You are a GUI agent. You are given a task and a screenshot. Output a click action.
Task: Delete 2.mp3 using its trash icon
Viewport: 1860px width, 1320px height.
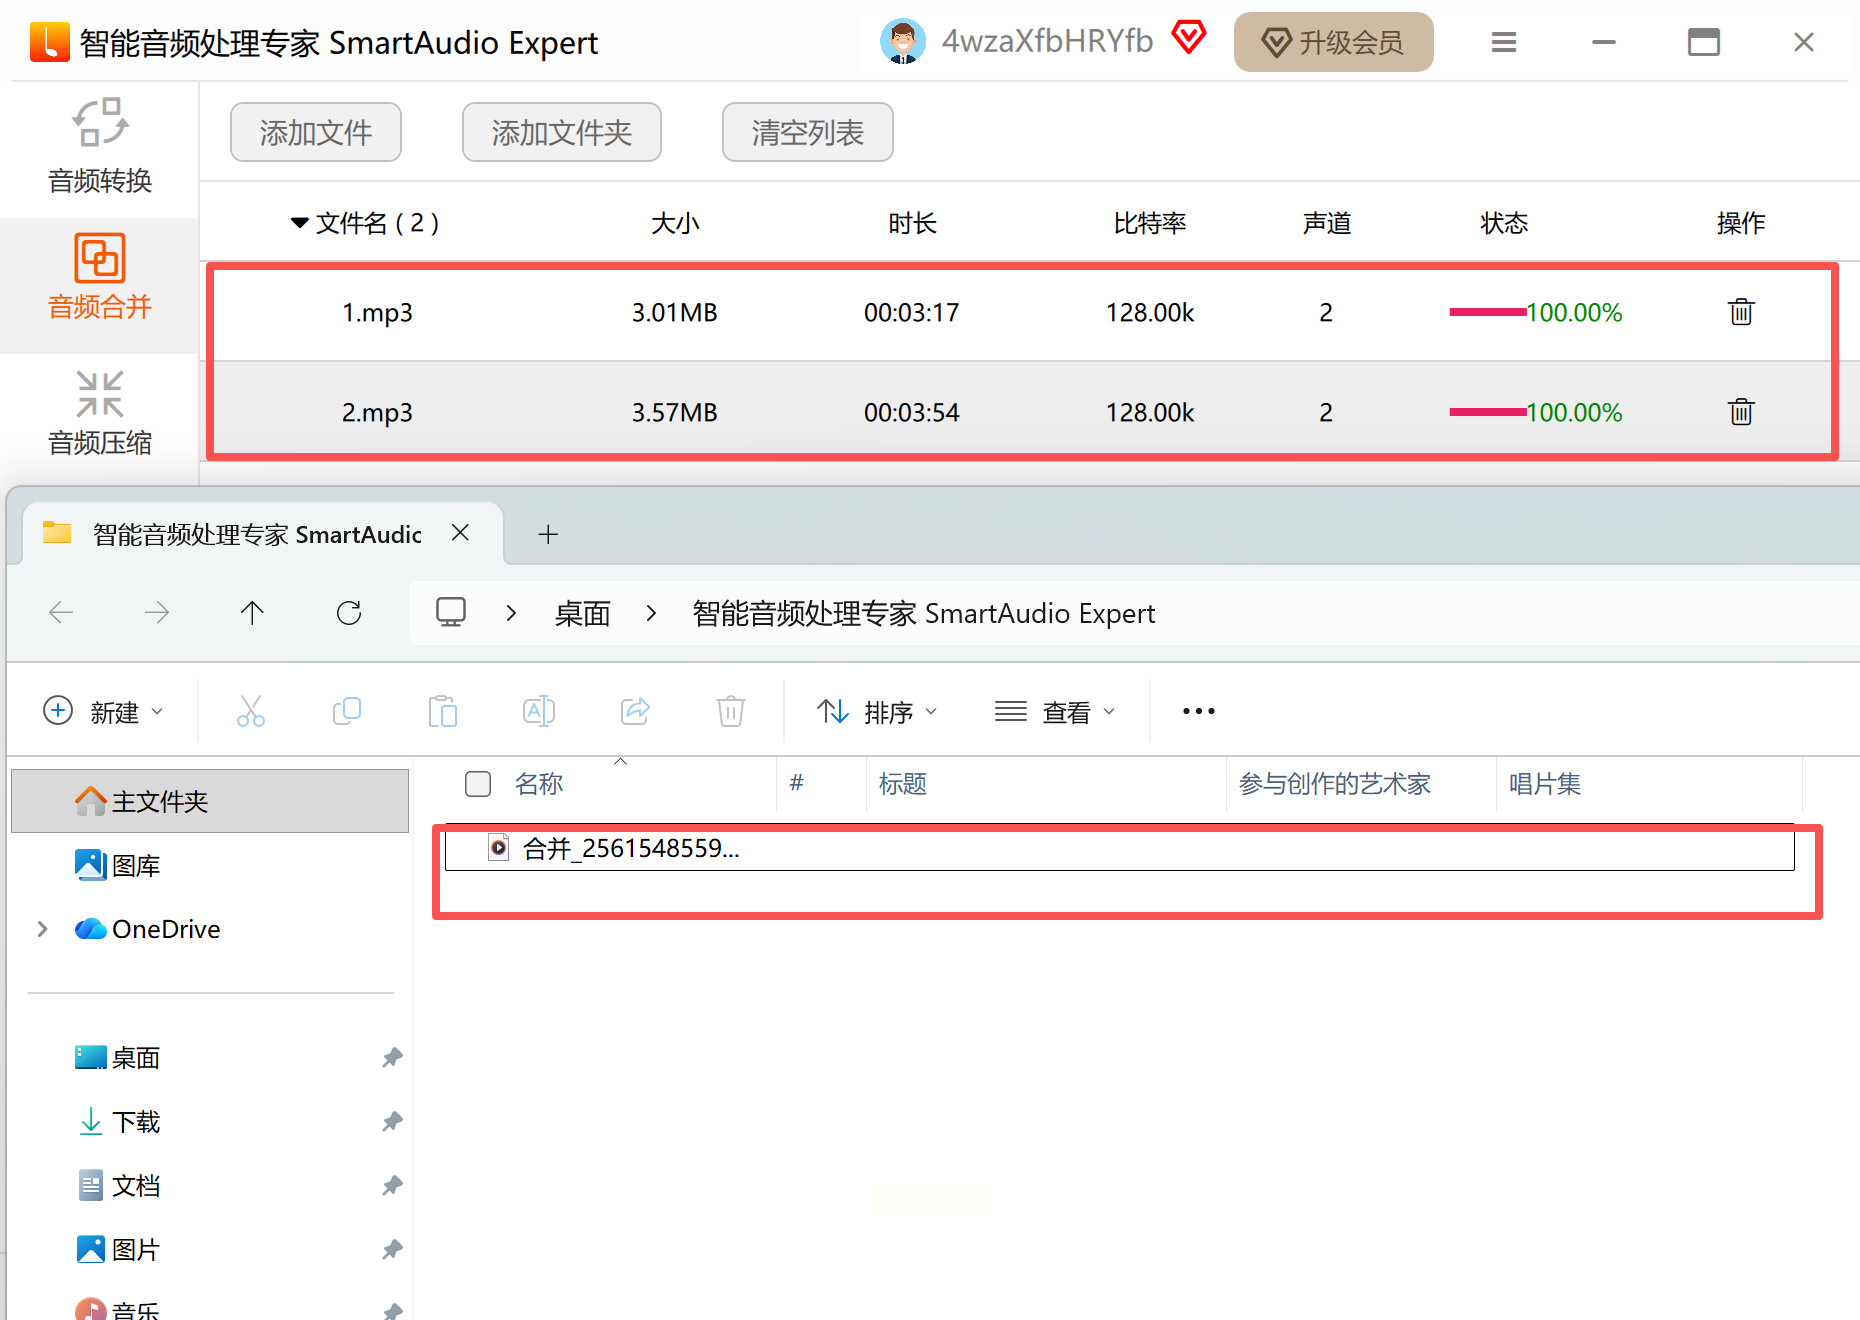pos(1740,412)
